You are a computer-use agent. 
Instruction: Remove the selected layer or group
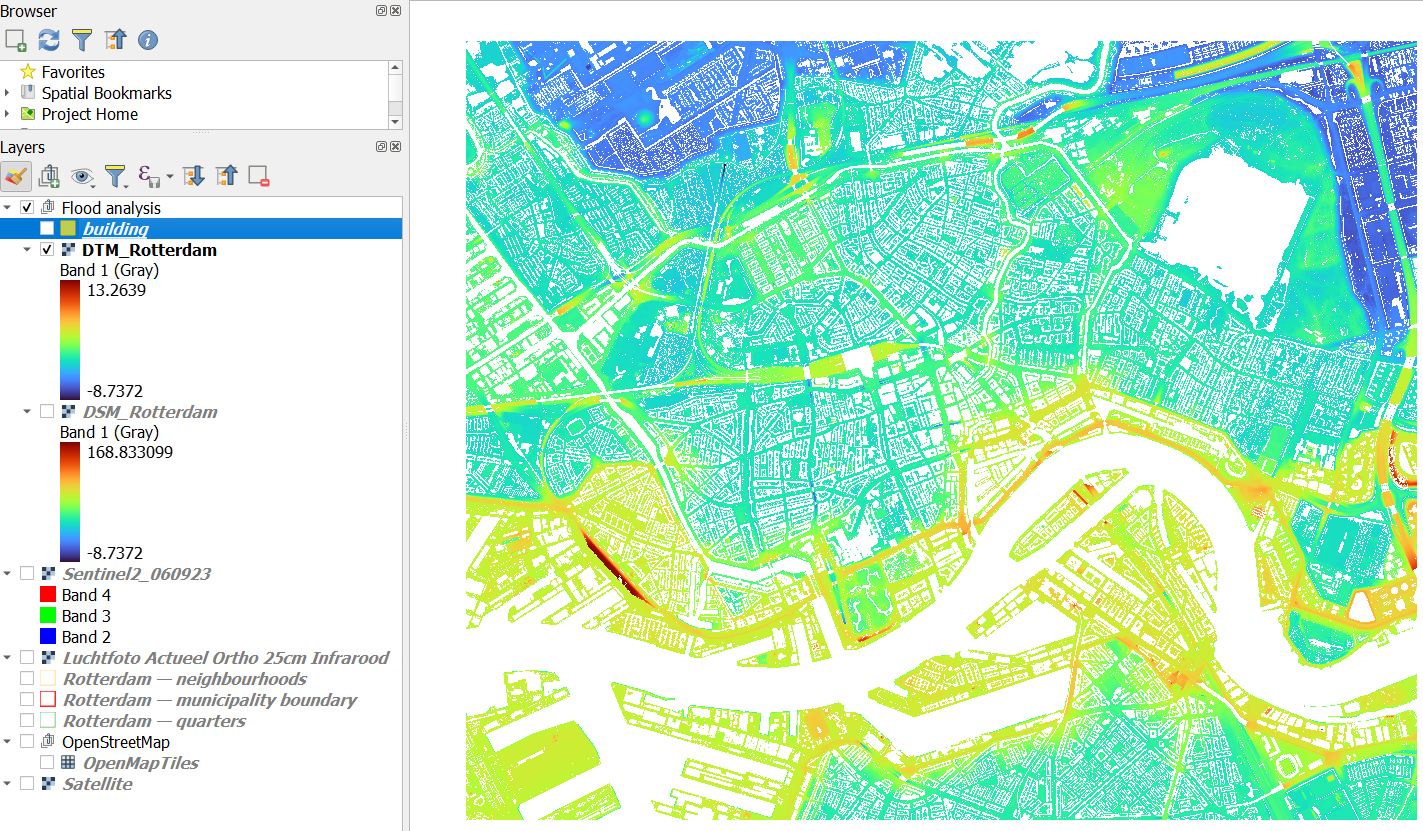[259, 176]
